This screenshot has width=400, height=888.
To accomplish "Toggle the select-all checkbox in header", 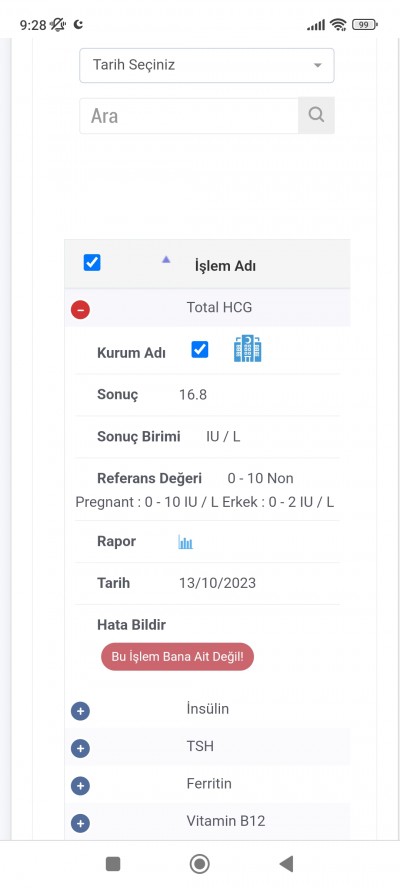I will click(x=92, y=263).
